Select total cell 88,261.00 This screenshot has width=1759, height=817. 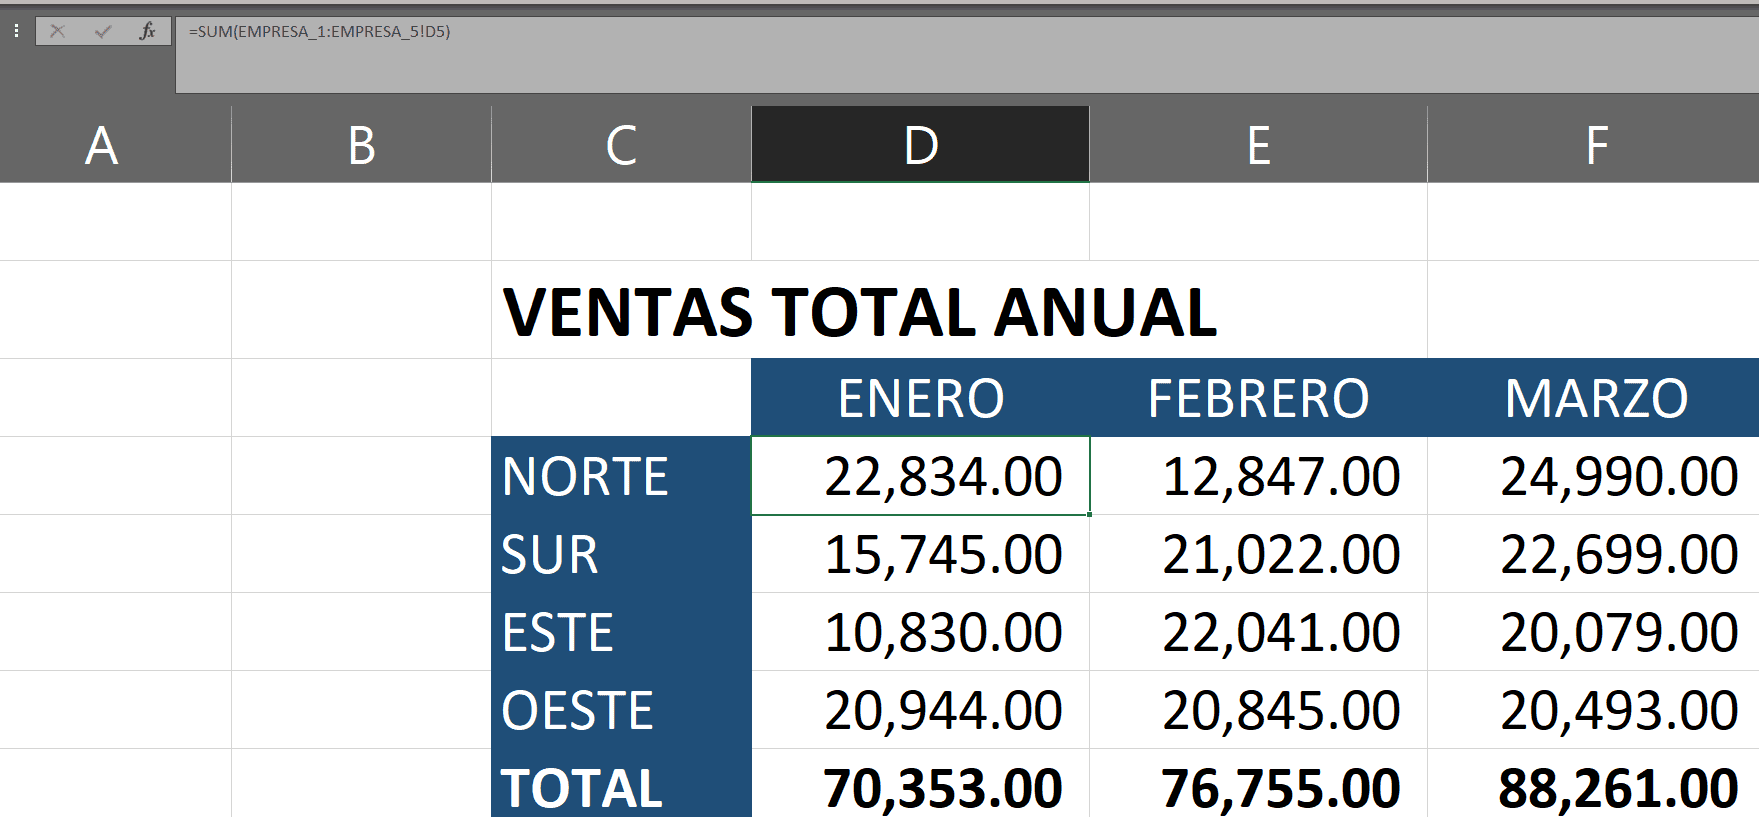(x=1594, y=784)
